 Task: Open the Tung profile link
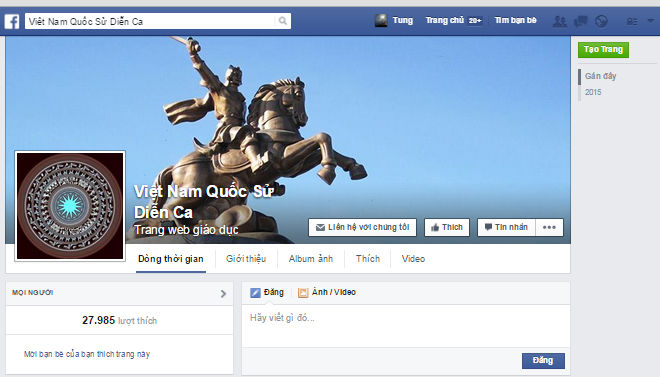pyautogui.click(x=402, y=20)
